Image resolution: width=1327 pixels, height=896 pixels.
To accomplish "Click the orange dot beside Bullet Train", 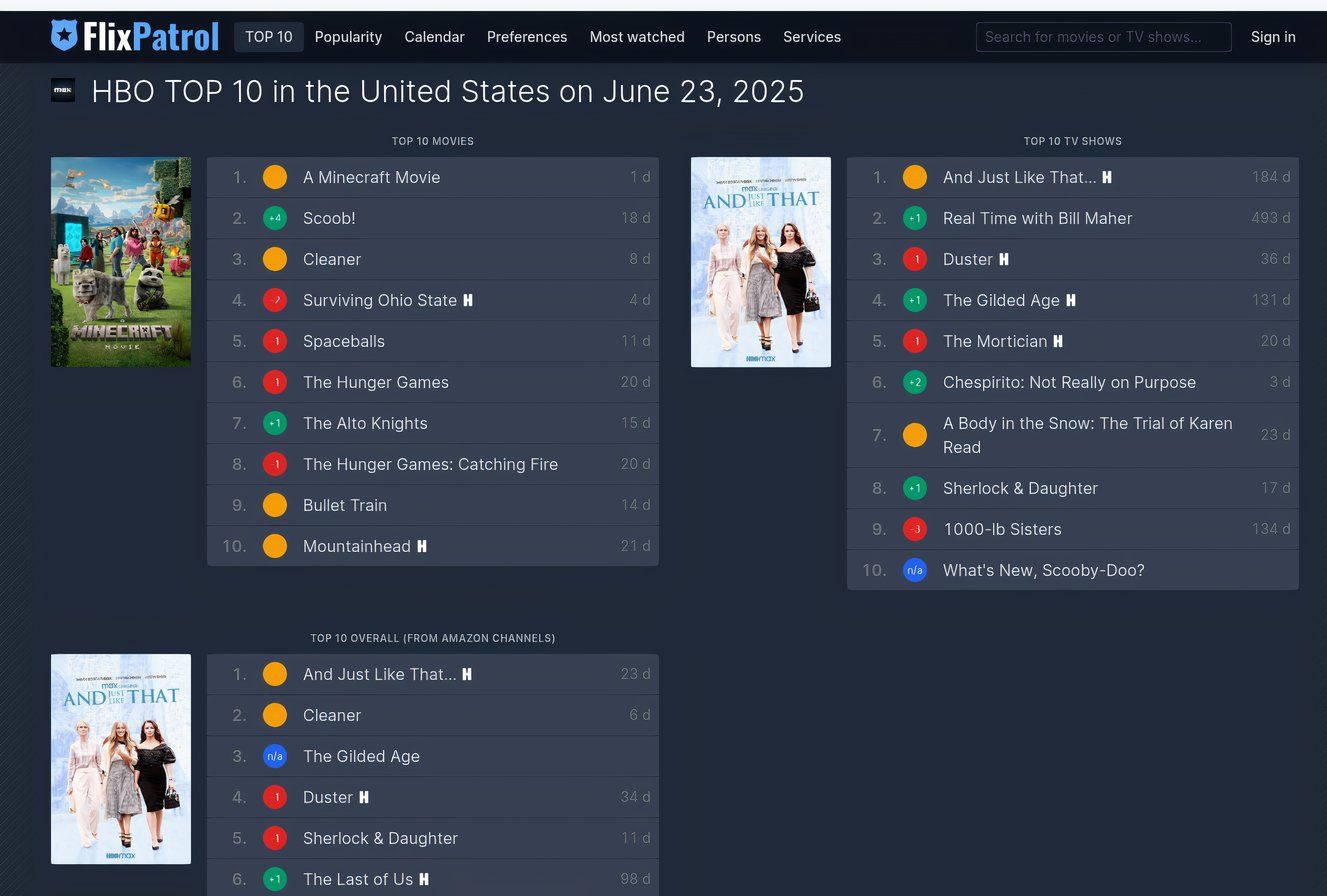I will (x=275, y=505).
